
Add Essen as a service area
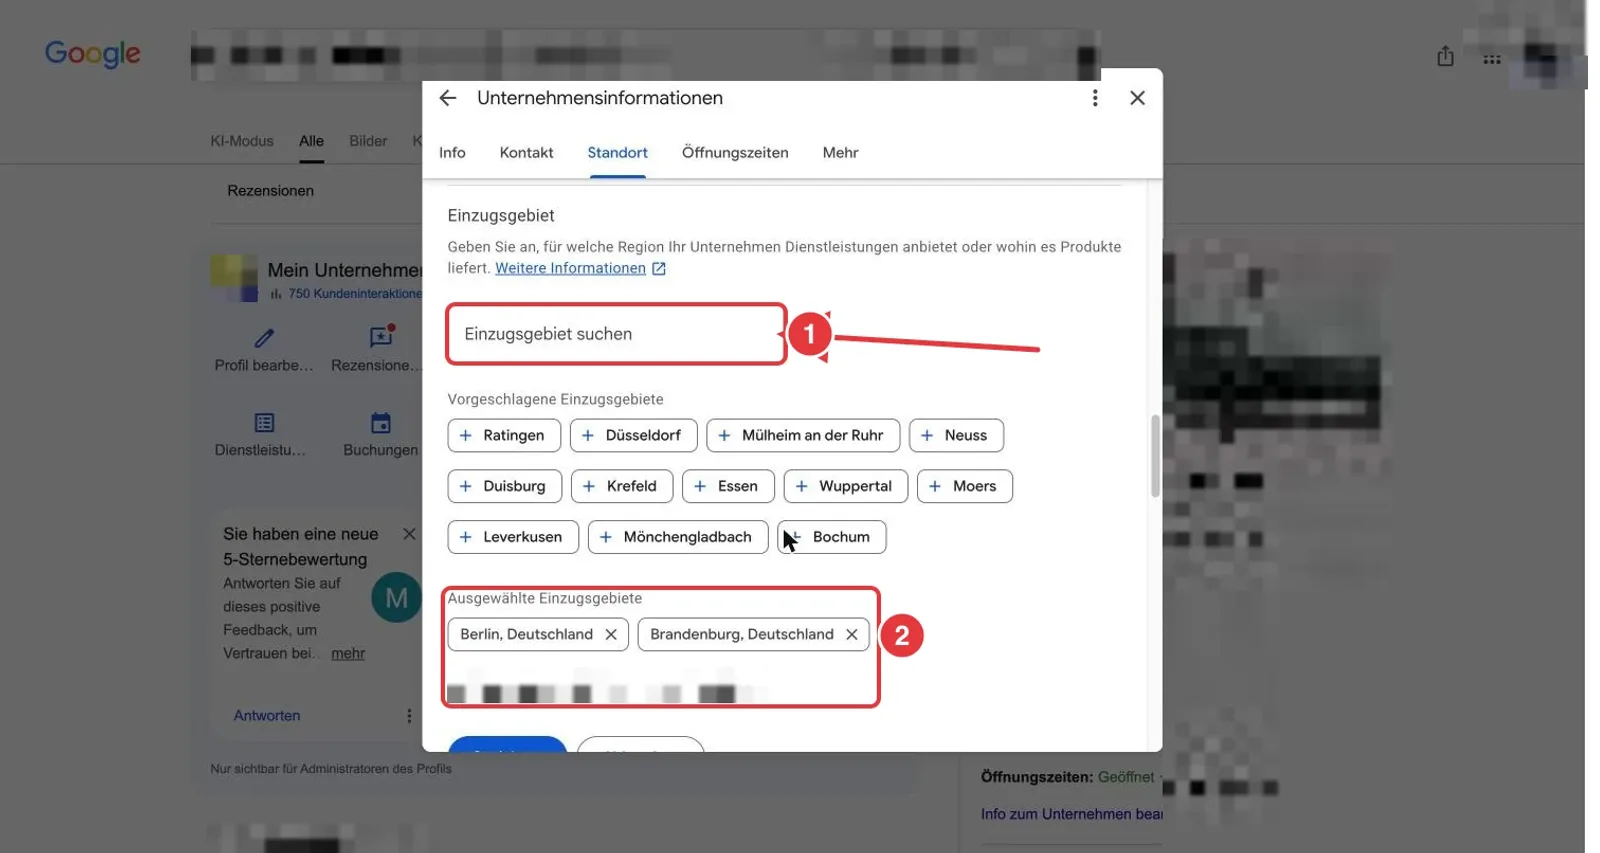point(728,486)
